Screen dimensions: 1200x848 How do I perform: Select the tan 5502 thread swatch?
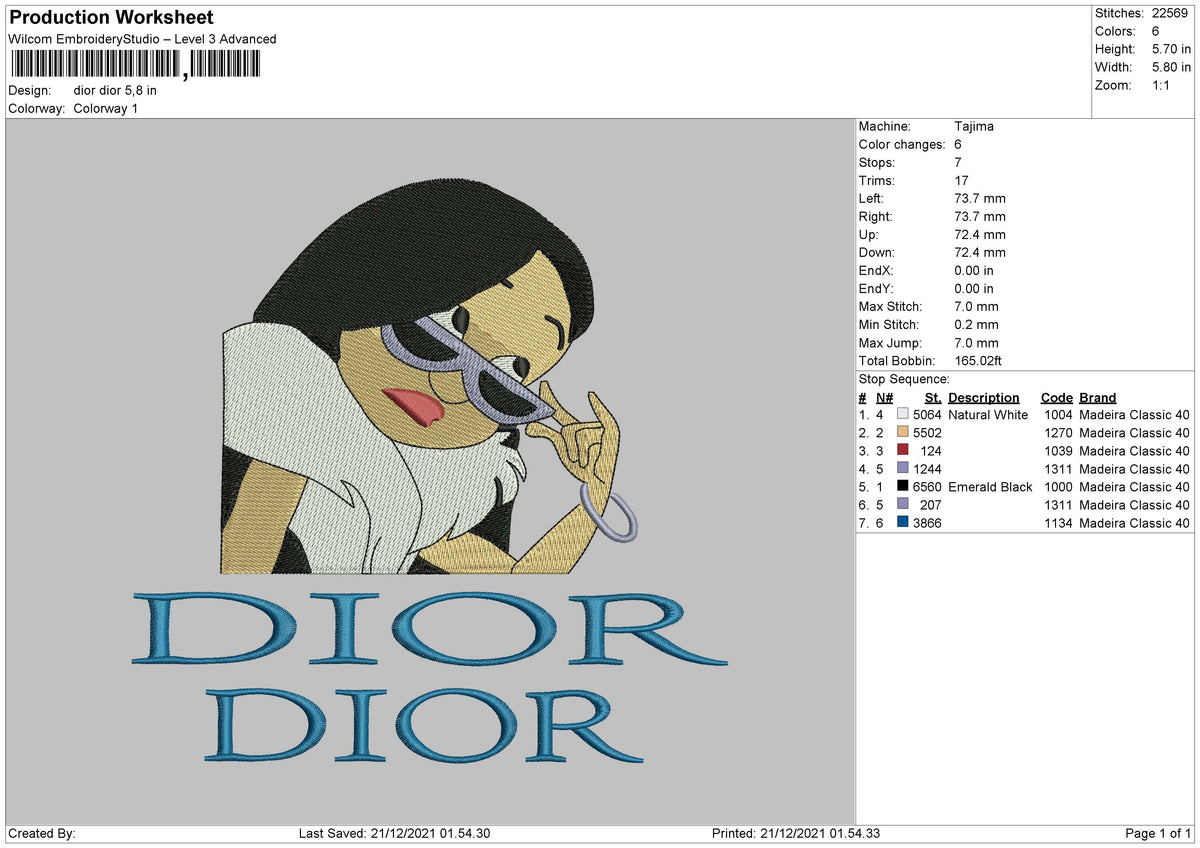click(903, 433)
